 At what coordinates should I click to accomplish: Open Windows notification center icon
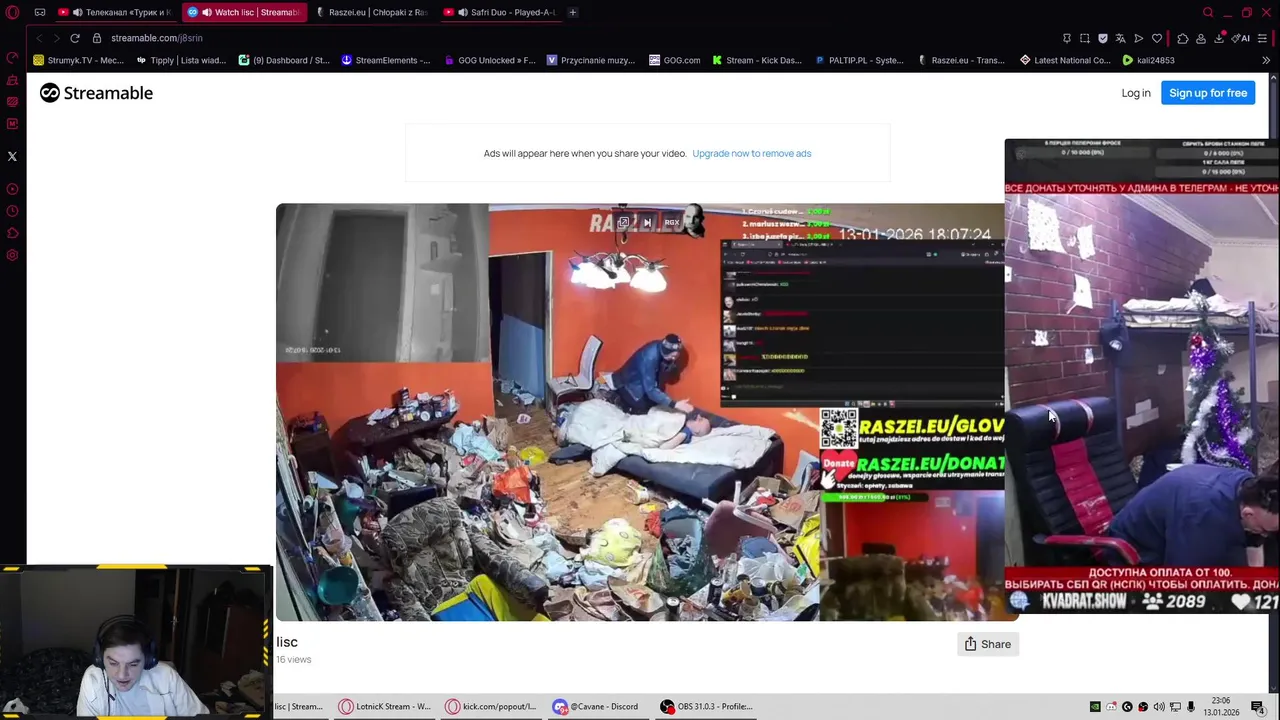1258,706
